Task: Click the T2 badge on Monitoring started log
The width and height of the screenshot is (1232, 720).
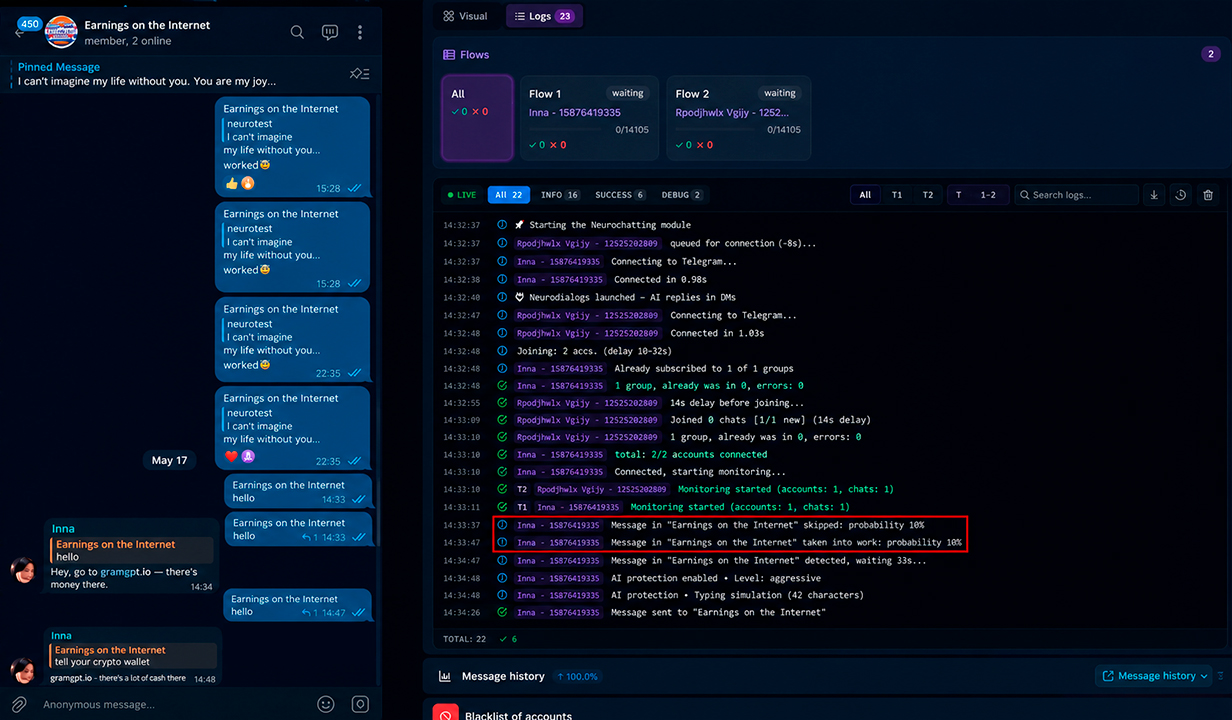Action: [522, 489]
